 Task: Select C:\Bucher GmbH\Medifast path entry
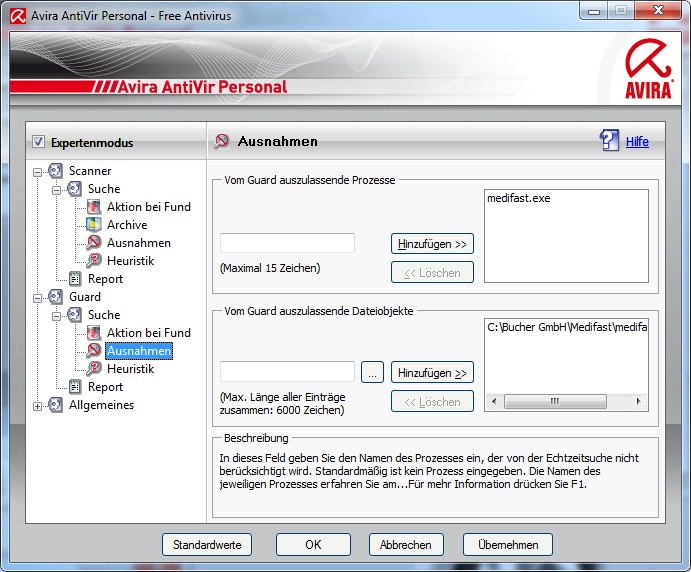click(567, 327)
